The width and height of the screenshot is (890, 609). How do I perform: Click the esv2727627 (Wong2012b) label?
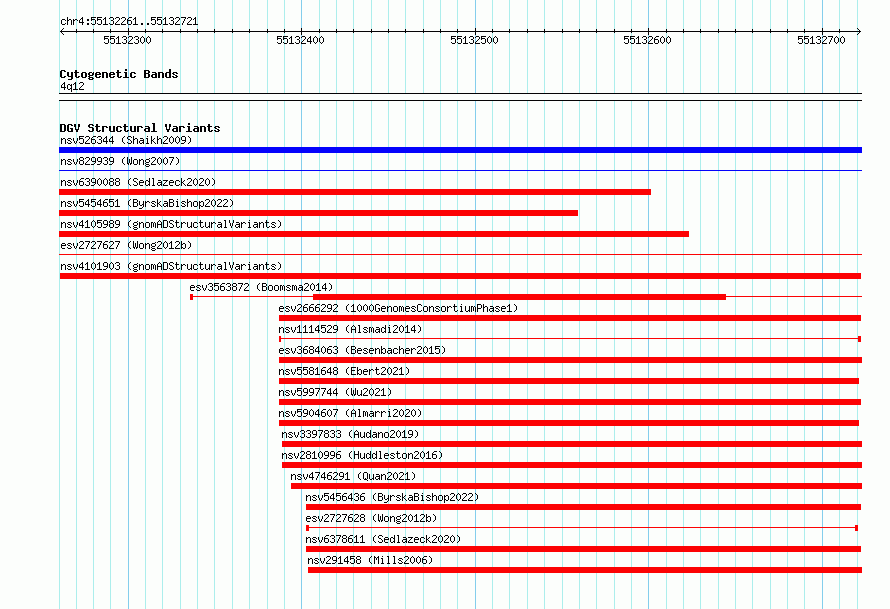click(x=126, y=245)
